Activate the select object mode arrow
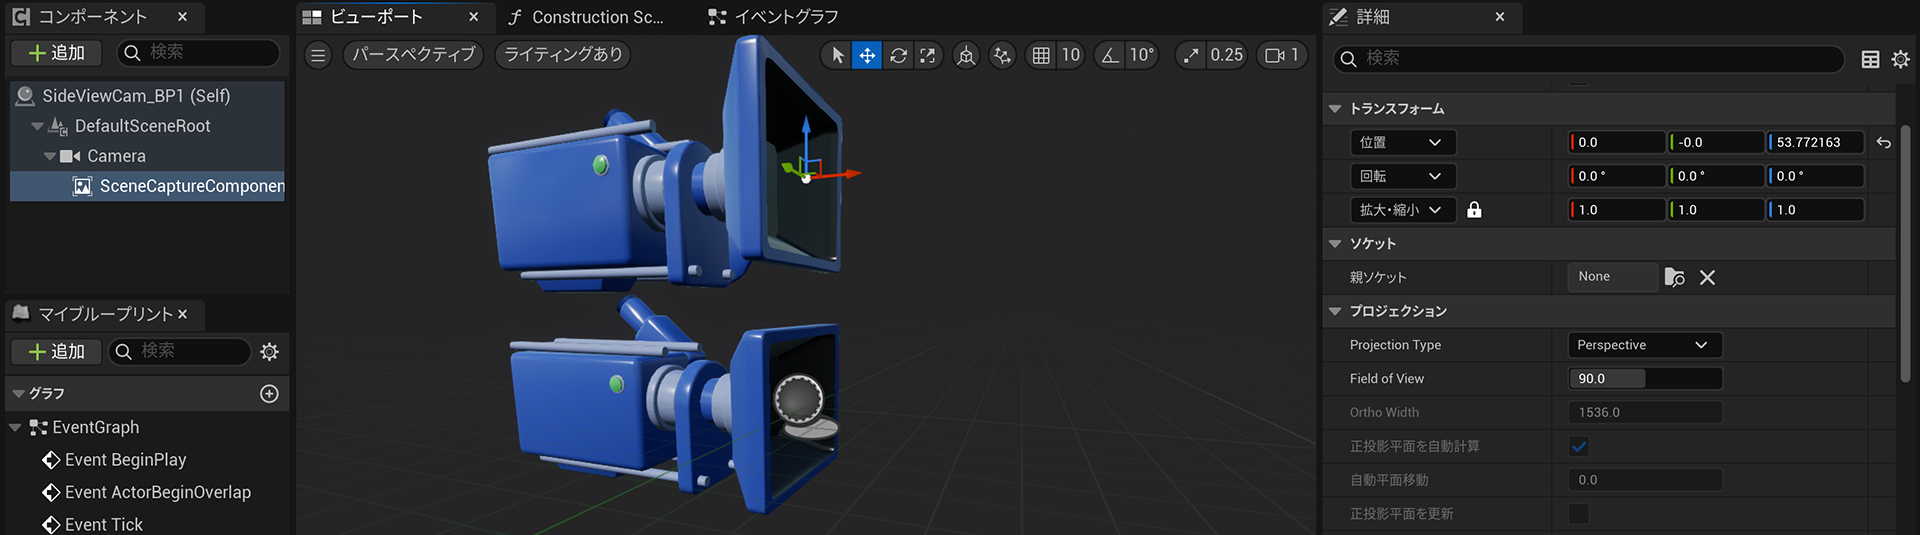1920x535 pixels. point(838,55)
